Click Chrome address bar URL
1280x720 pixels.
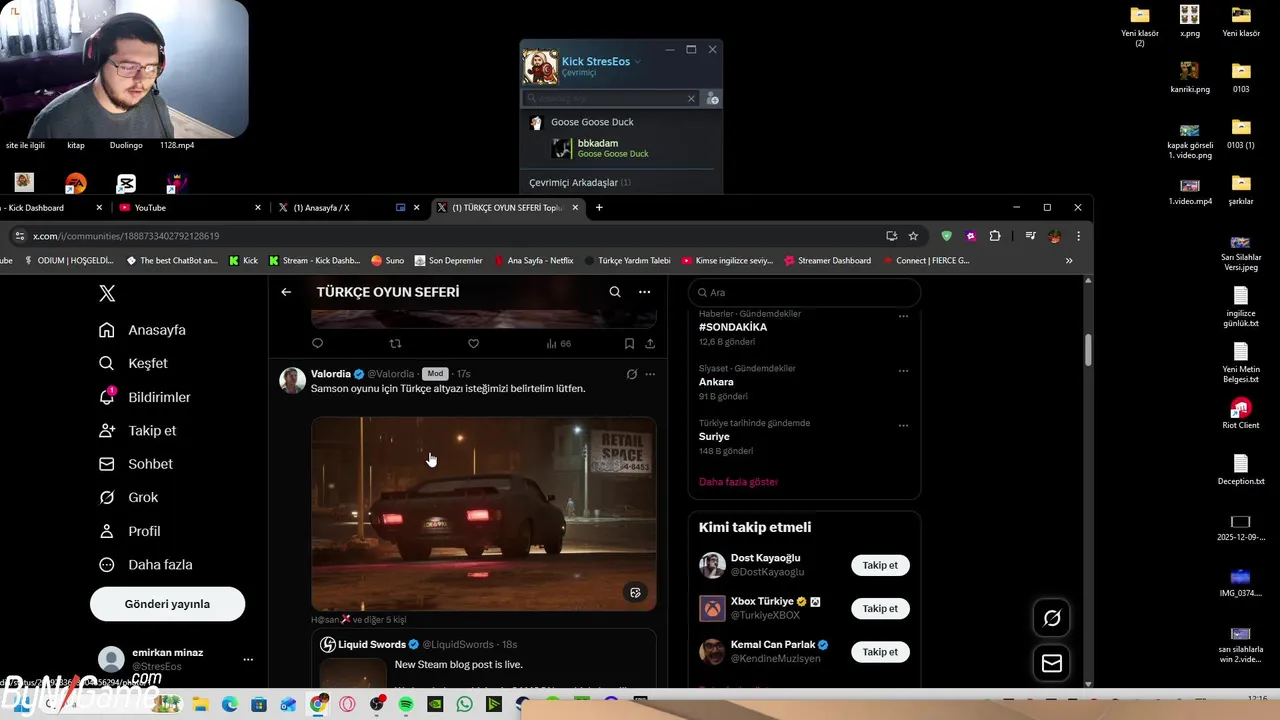(126, 236)
